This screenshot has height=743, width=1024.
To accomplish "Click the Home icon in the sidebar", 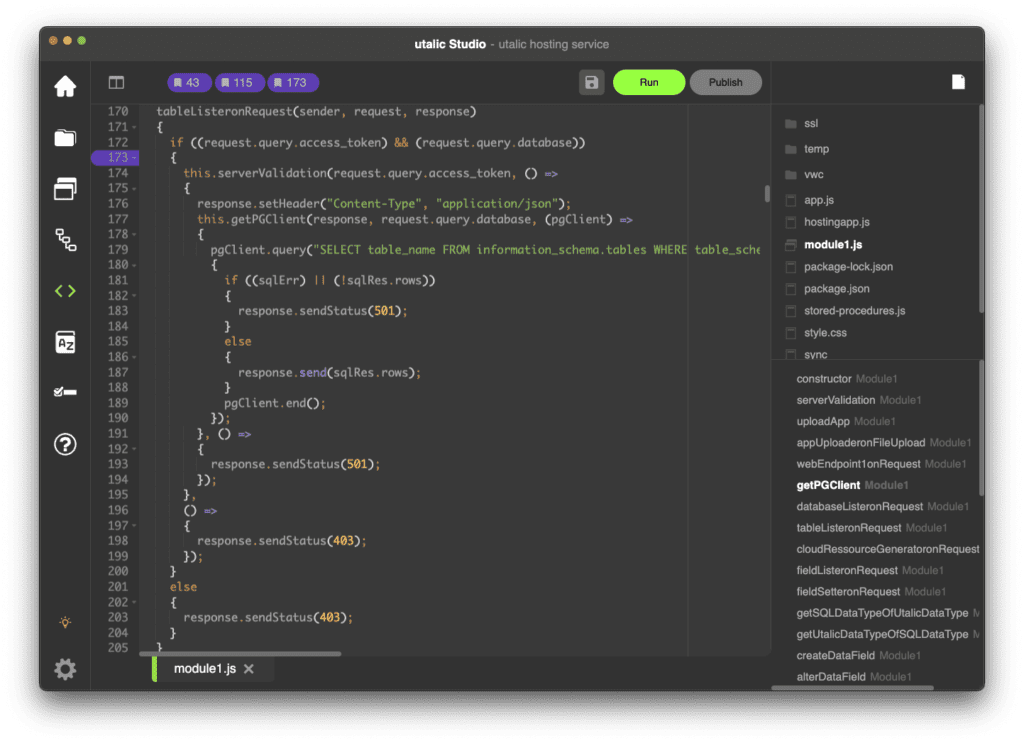I will click(65, 87).
